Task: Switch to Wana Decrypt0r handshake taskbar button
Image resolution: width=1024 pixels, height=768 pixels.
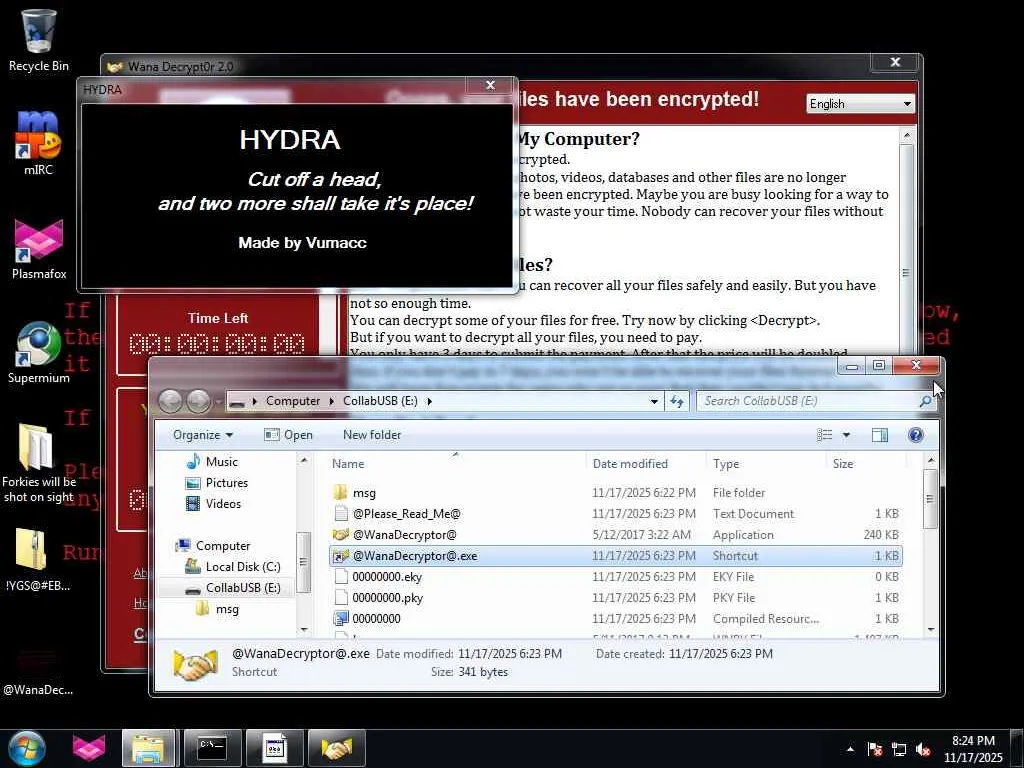Action: (x=336, y=748)
